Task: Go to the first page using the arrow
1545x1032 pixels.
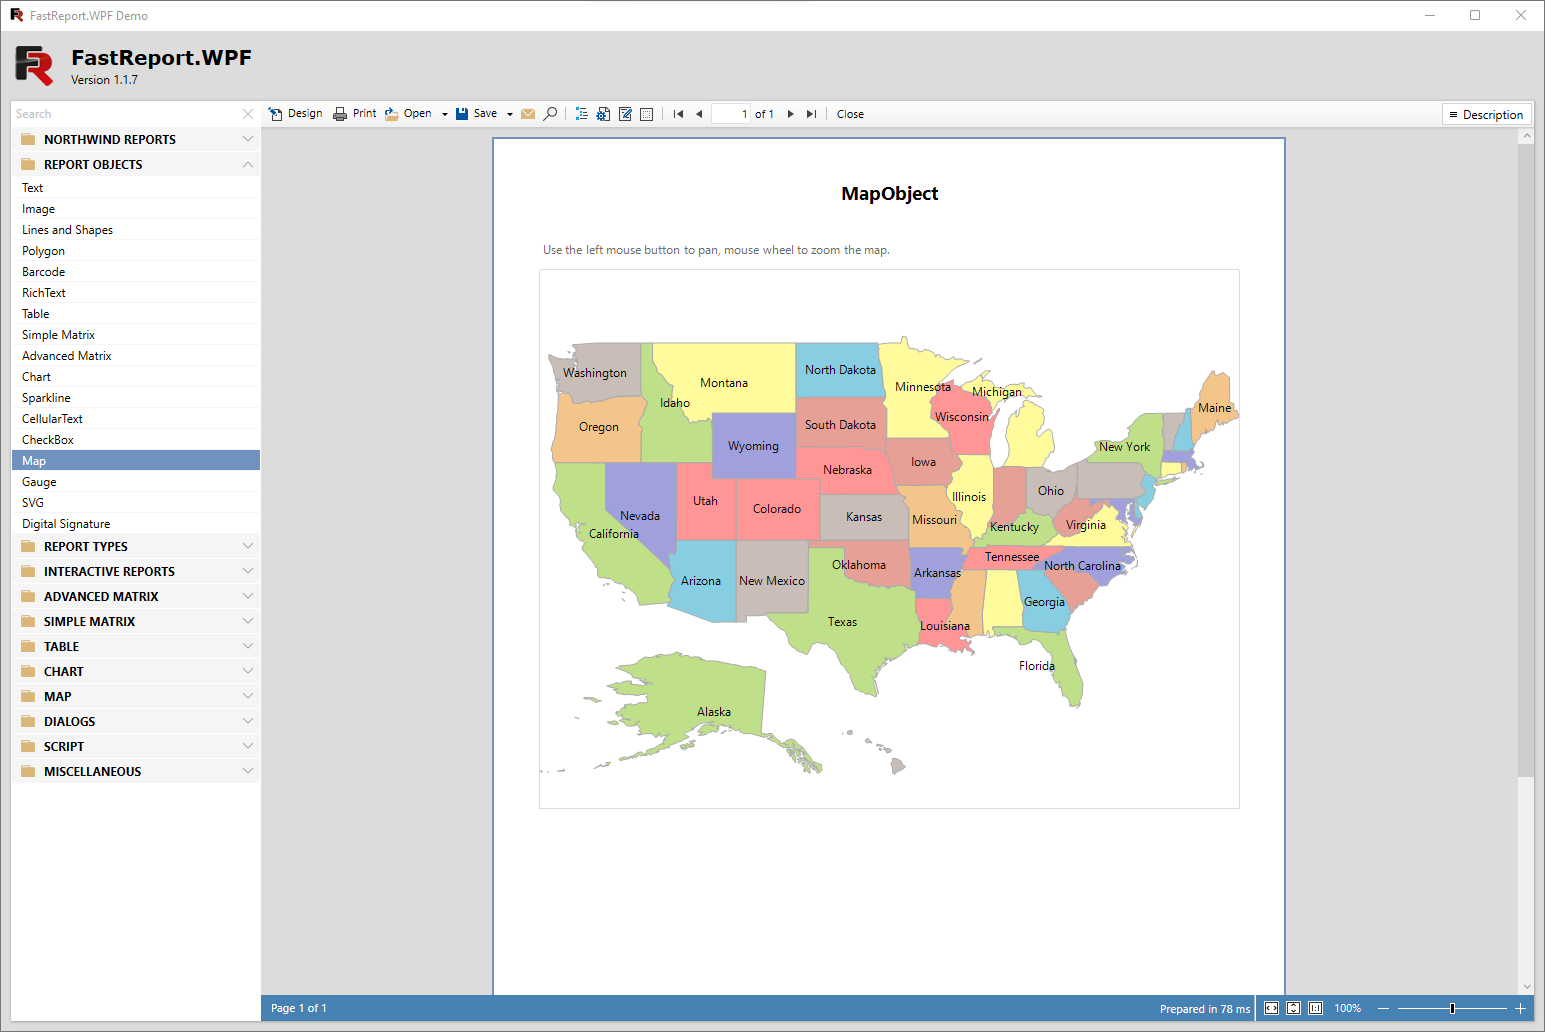Action: (x=678, y=114)
